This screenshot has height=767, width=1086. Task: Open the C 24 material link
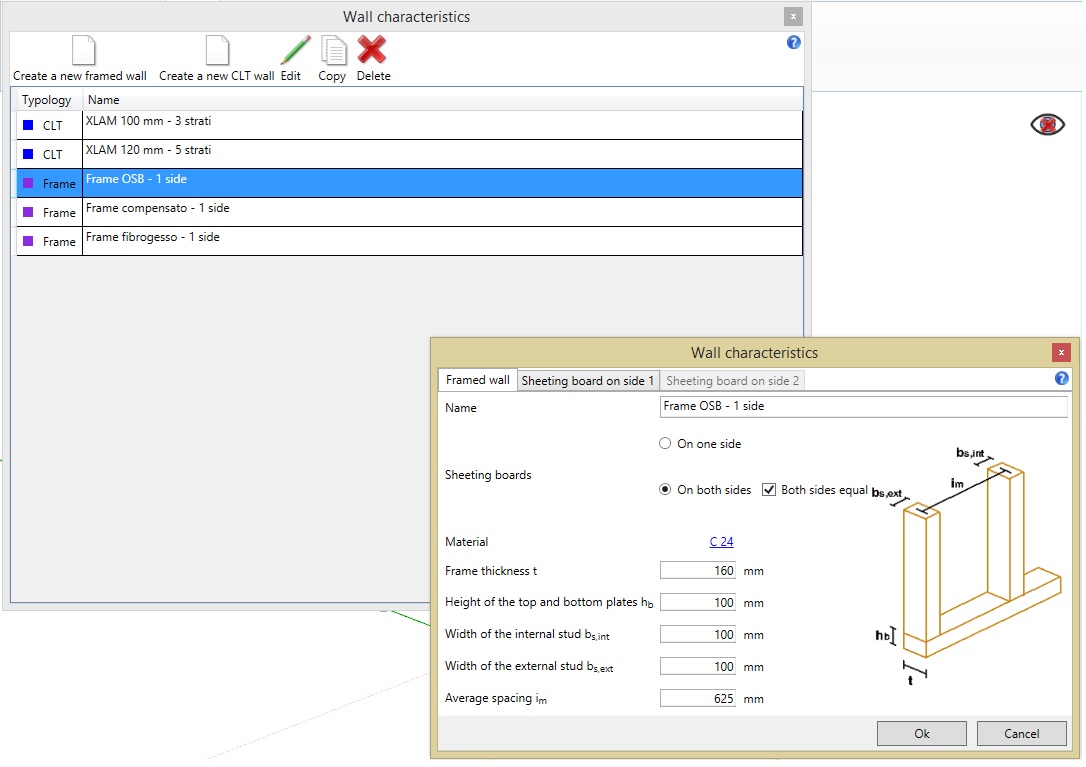pos(721,542)
